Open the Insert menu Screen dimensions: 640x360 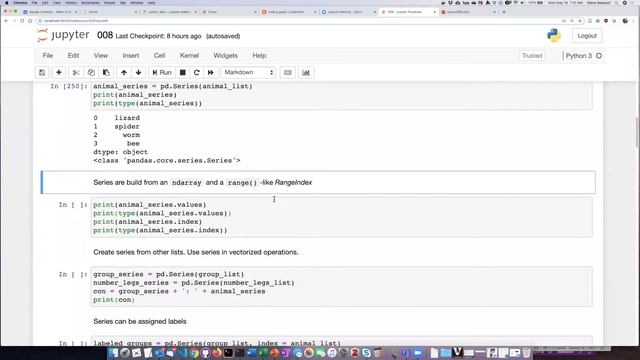click(131, 56)
